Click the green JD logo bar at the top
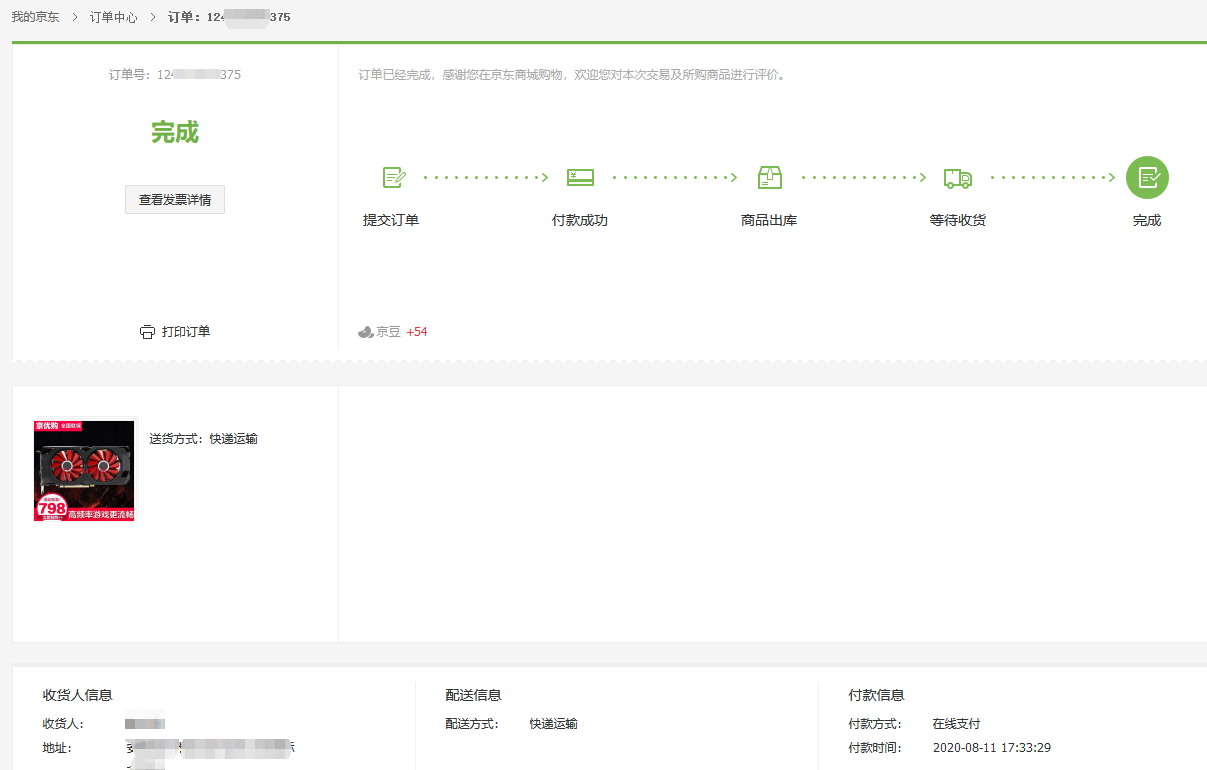Screen dimensions: 1207x770 tap(603, 42)
